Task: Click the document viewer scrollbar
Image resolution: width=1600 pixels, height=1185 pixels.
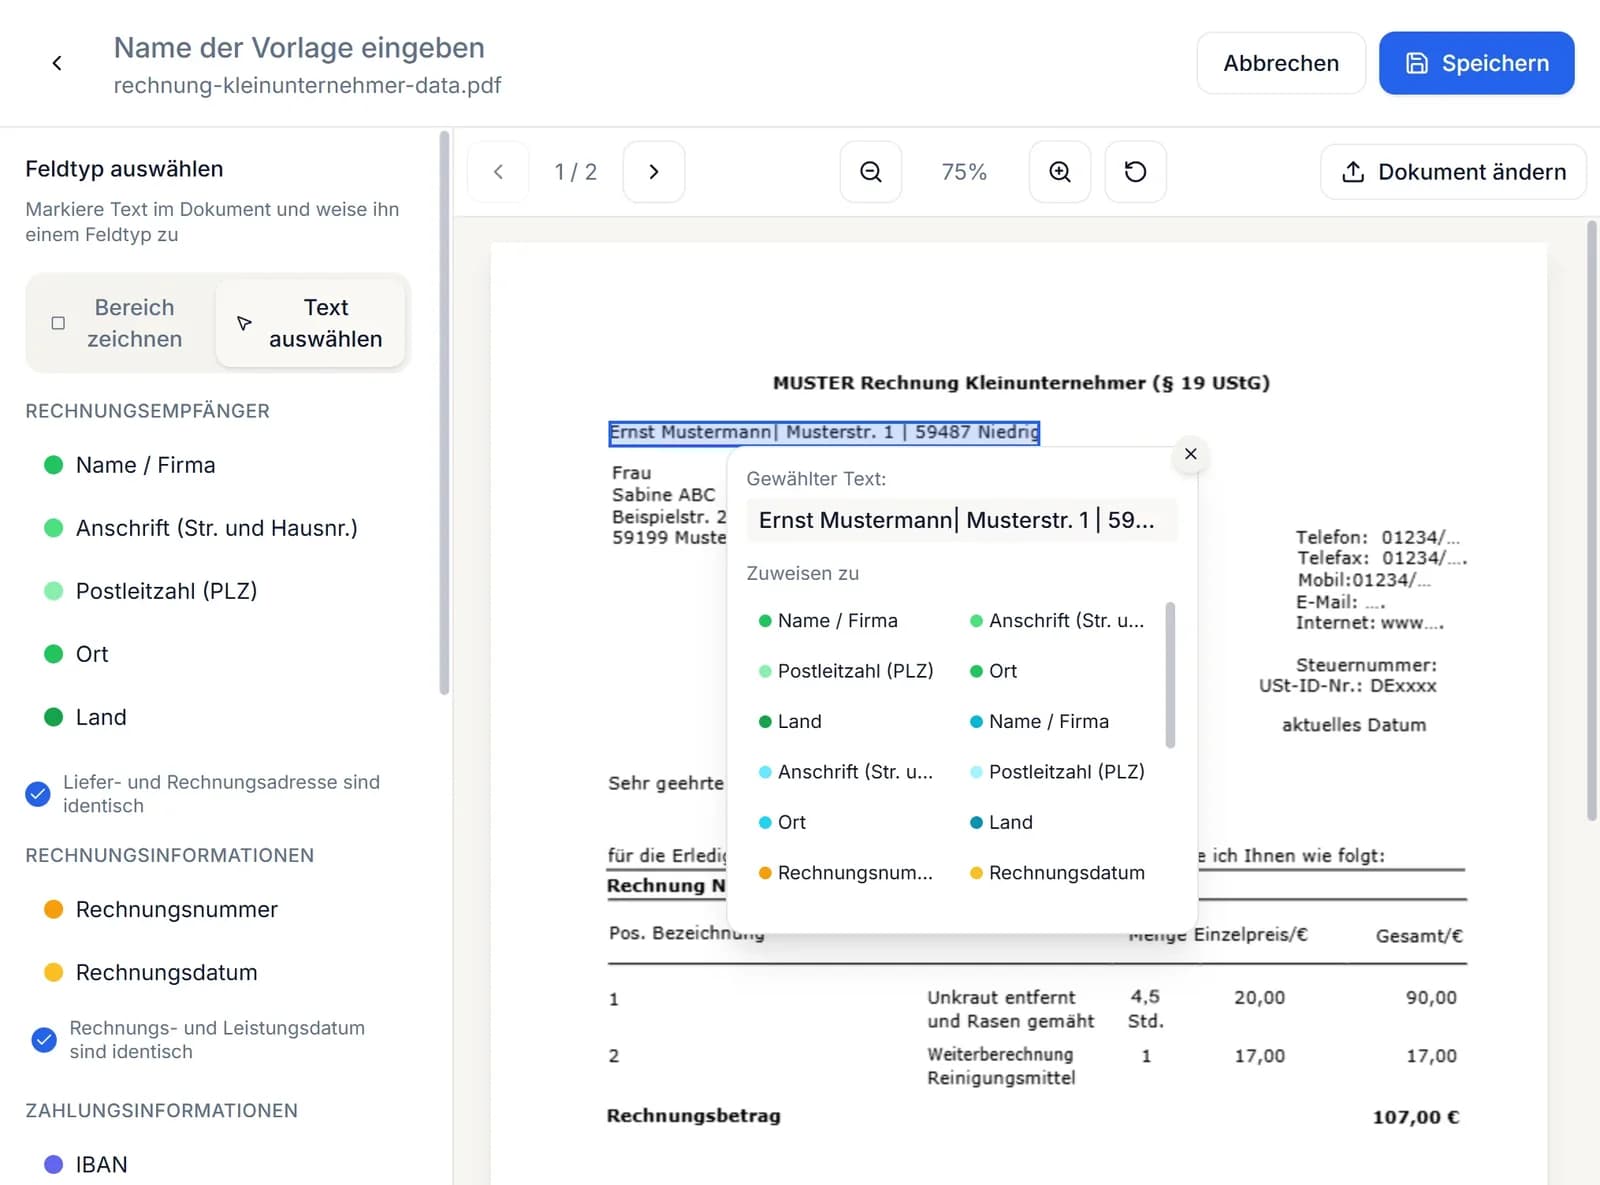Action: tap(1592, 521)
